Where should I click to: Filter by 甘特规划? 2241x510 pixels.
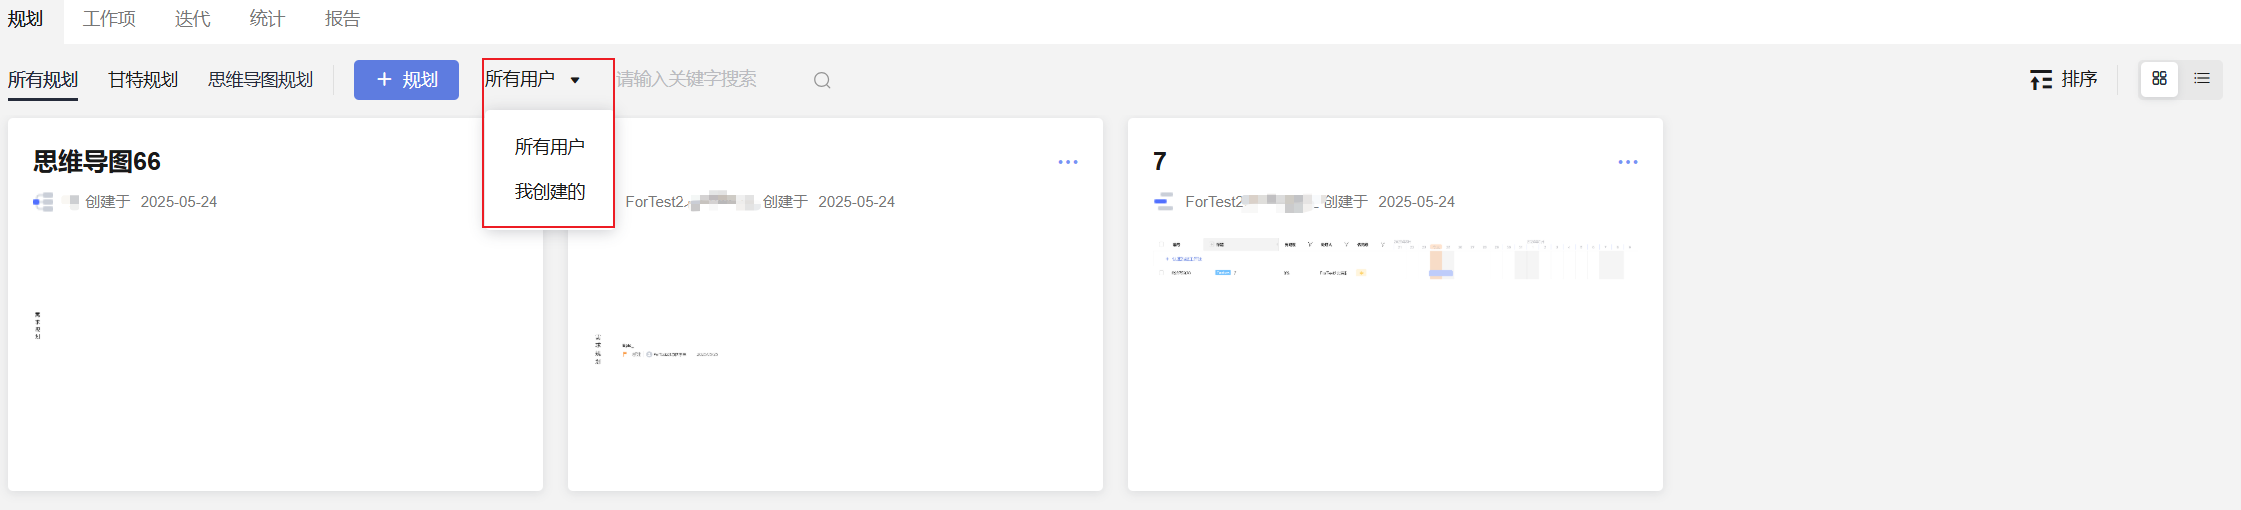pyautogui.click(x=143, y=80)
